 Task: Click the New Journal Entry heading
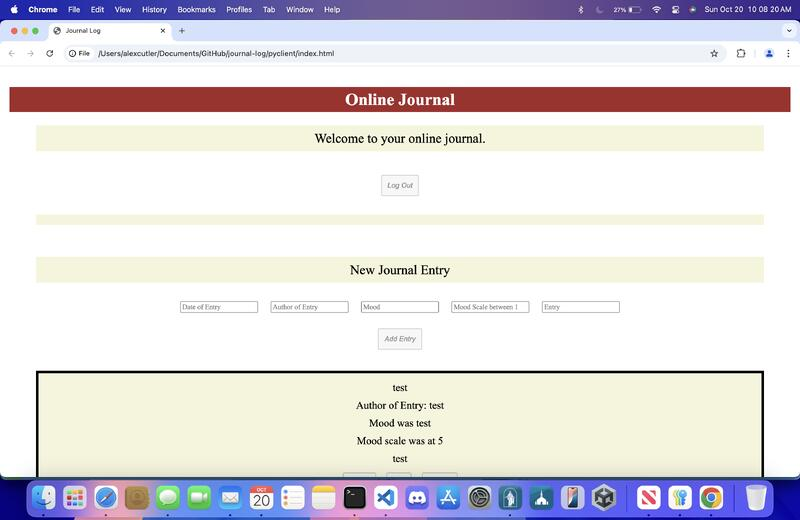(x=400, y=270)
